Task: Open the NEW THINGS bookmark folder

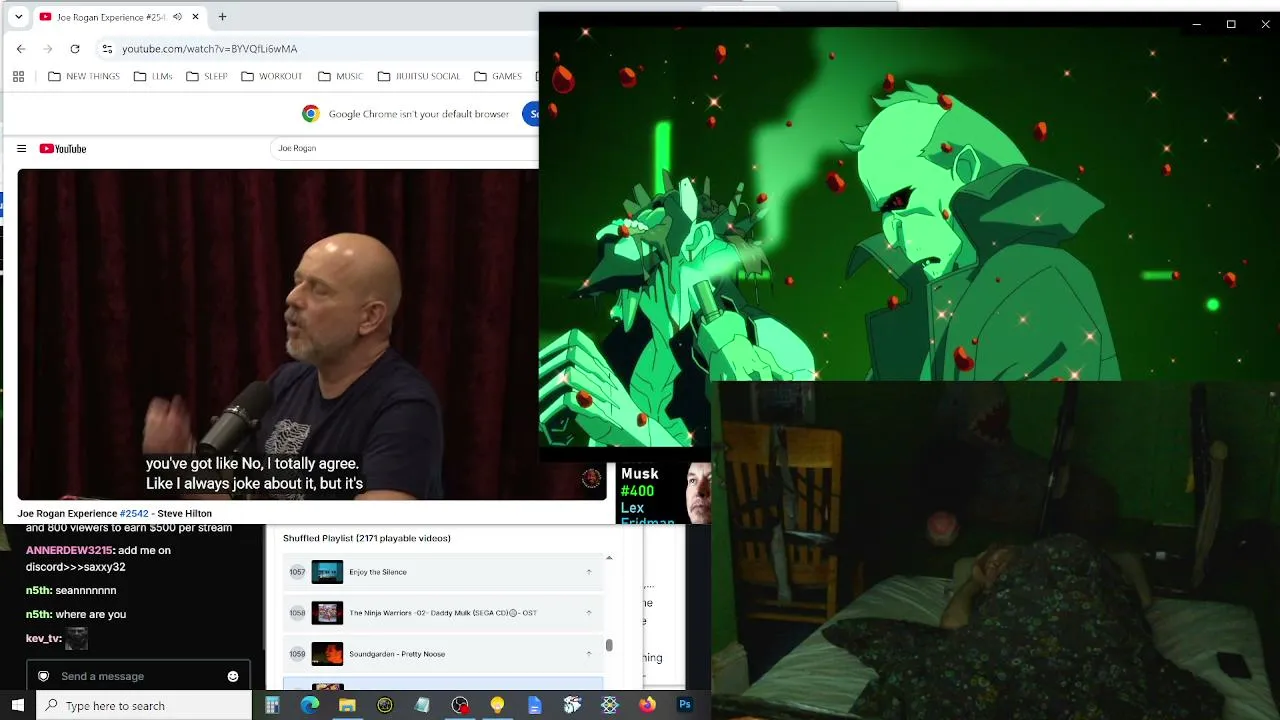Action: pos(84,76)
